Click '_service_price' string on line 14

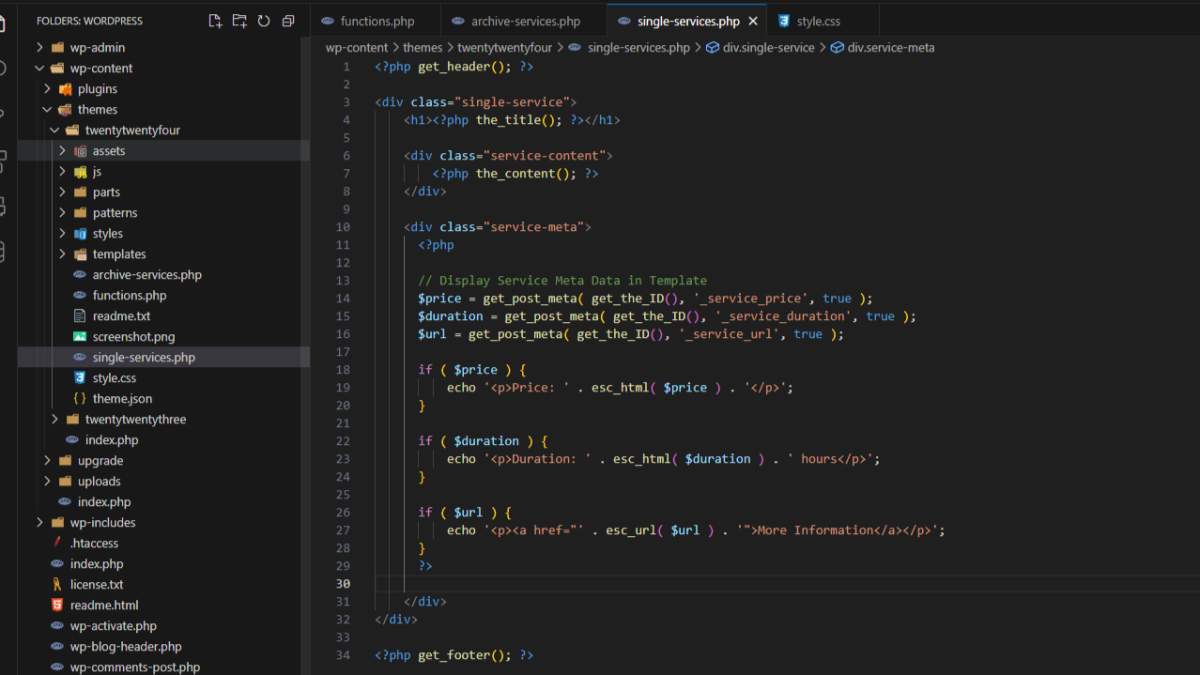751,298
